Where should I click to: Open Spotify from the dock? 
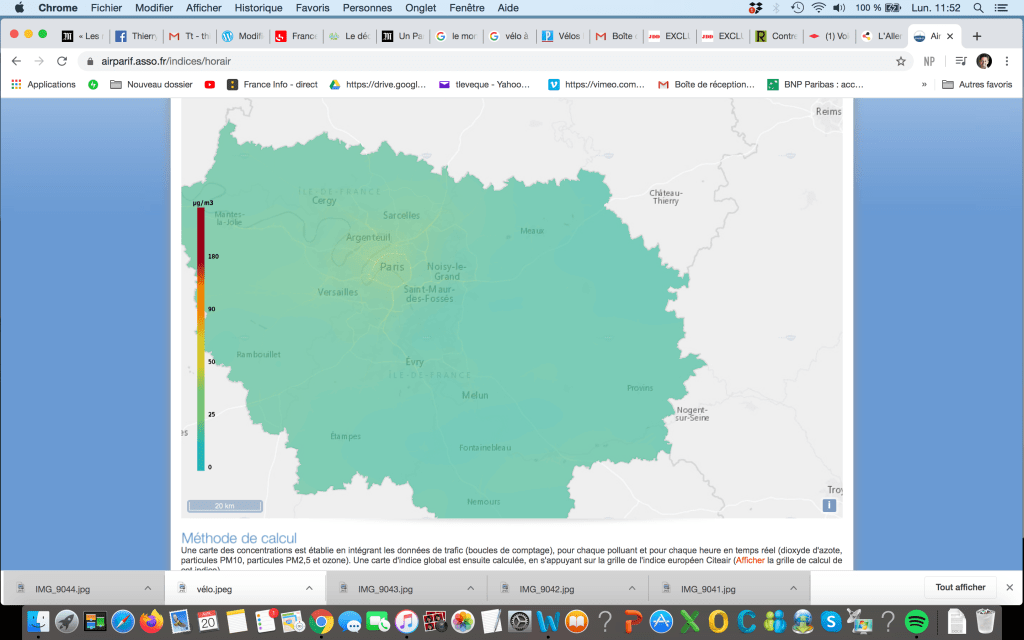click(x=915, y=621)
